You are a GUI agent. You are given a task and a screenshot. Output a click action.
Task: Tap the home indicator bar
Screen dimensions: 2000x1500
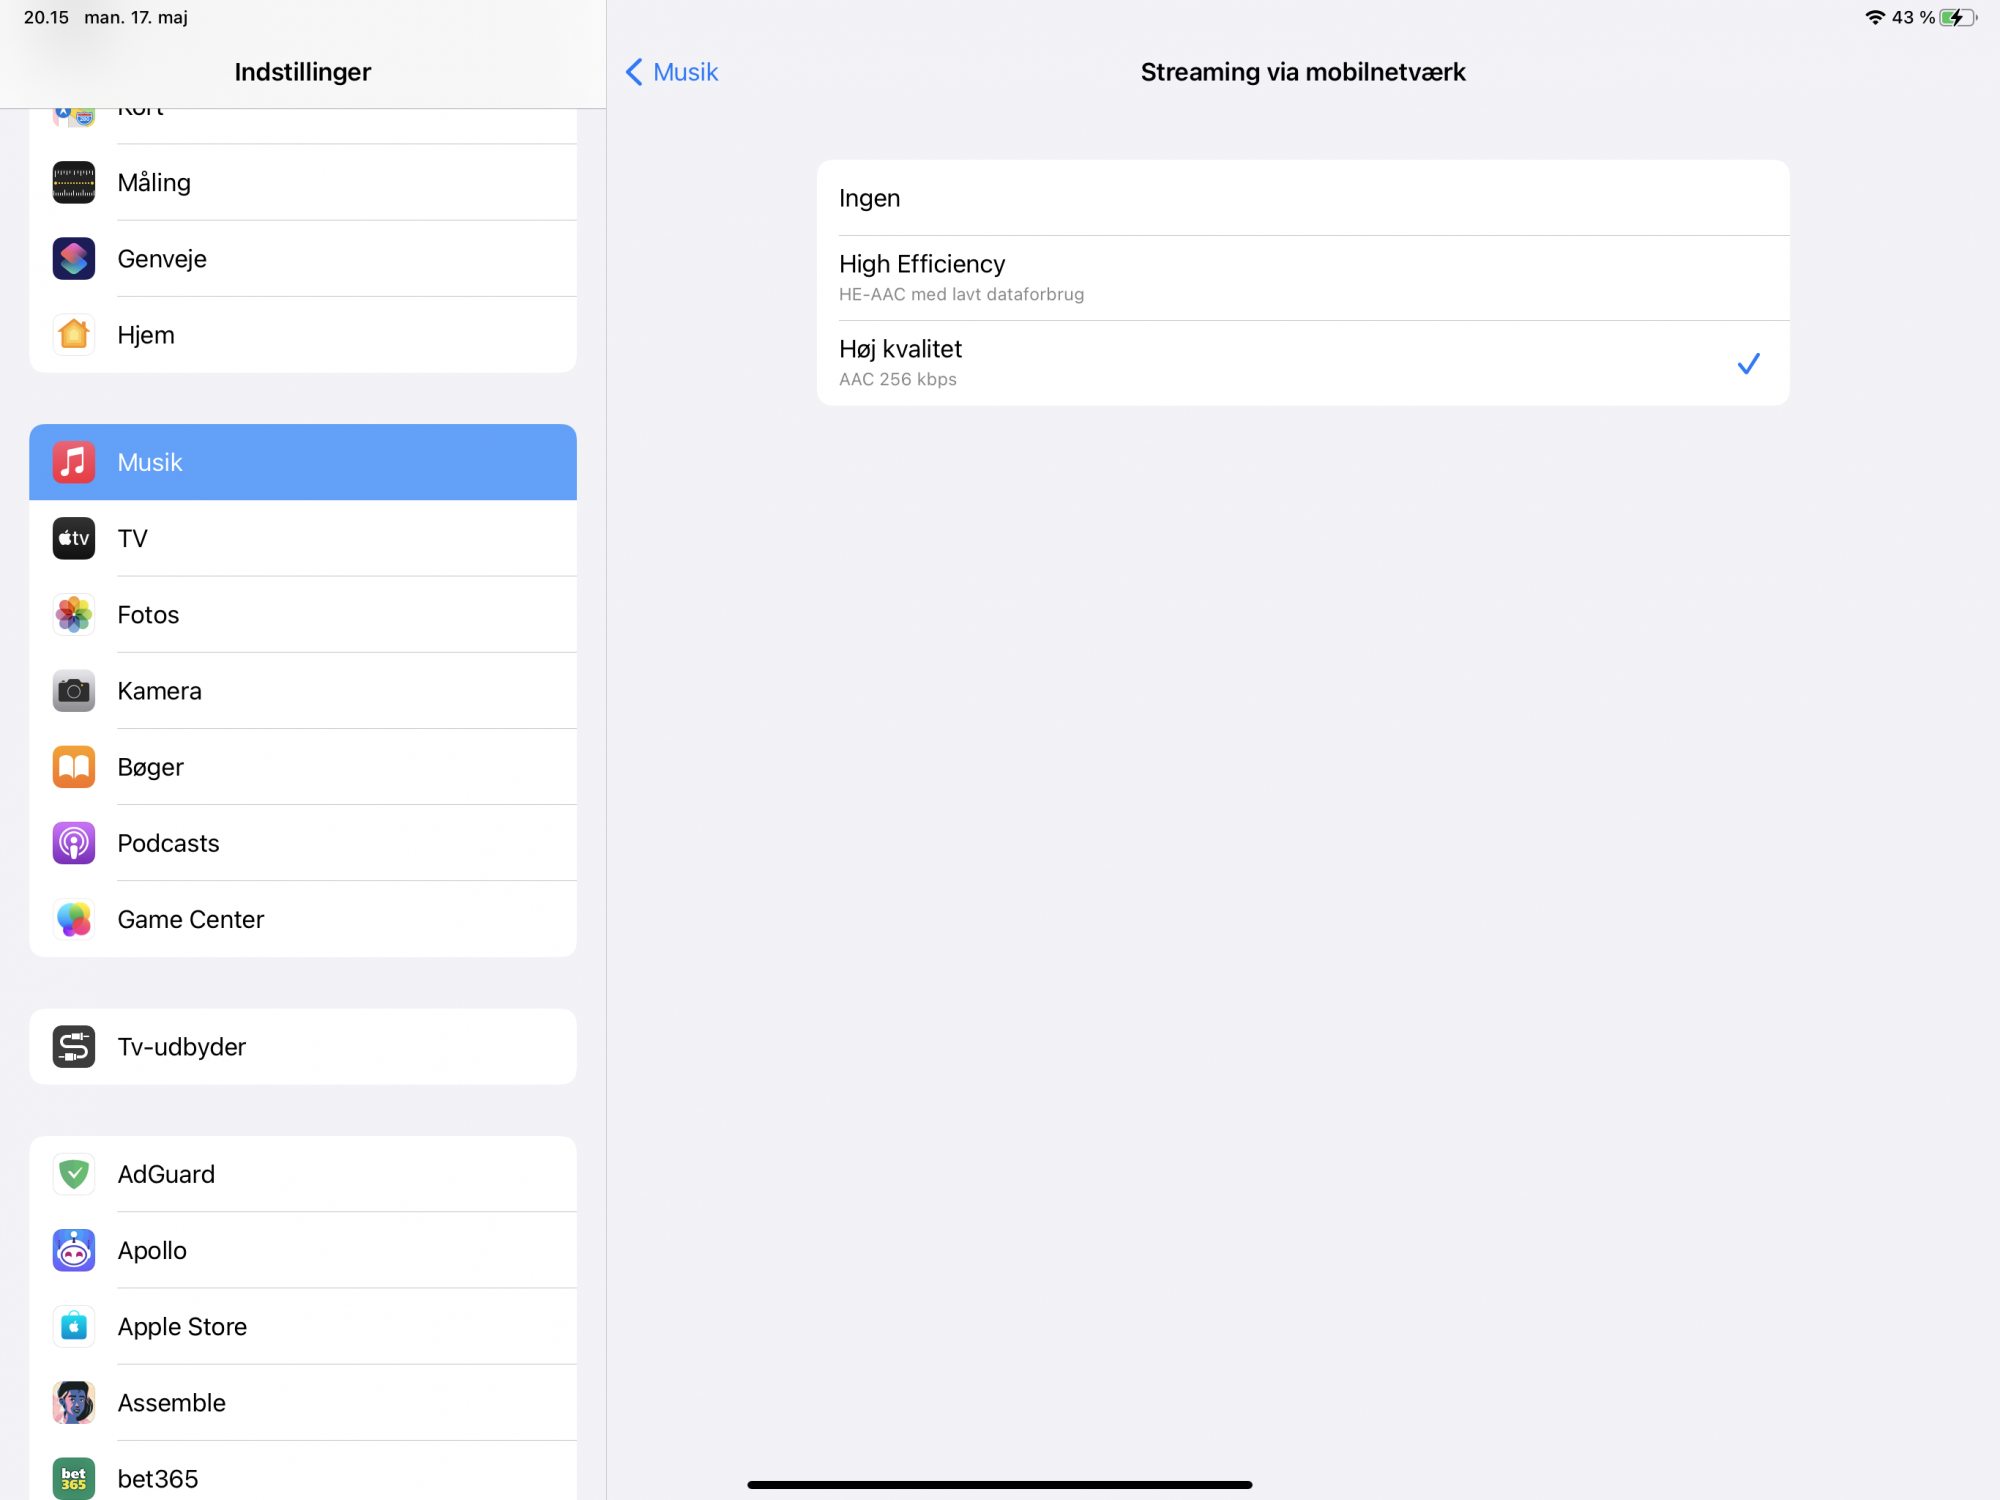[x=999, y=1485]
